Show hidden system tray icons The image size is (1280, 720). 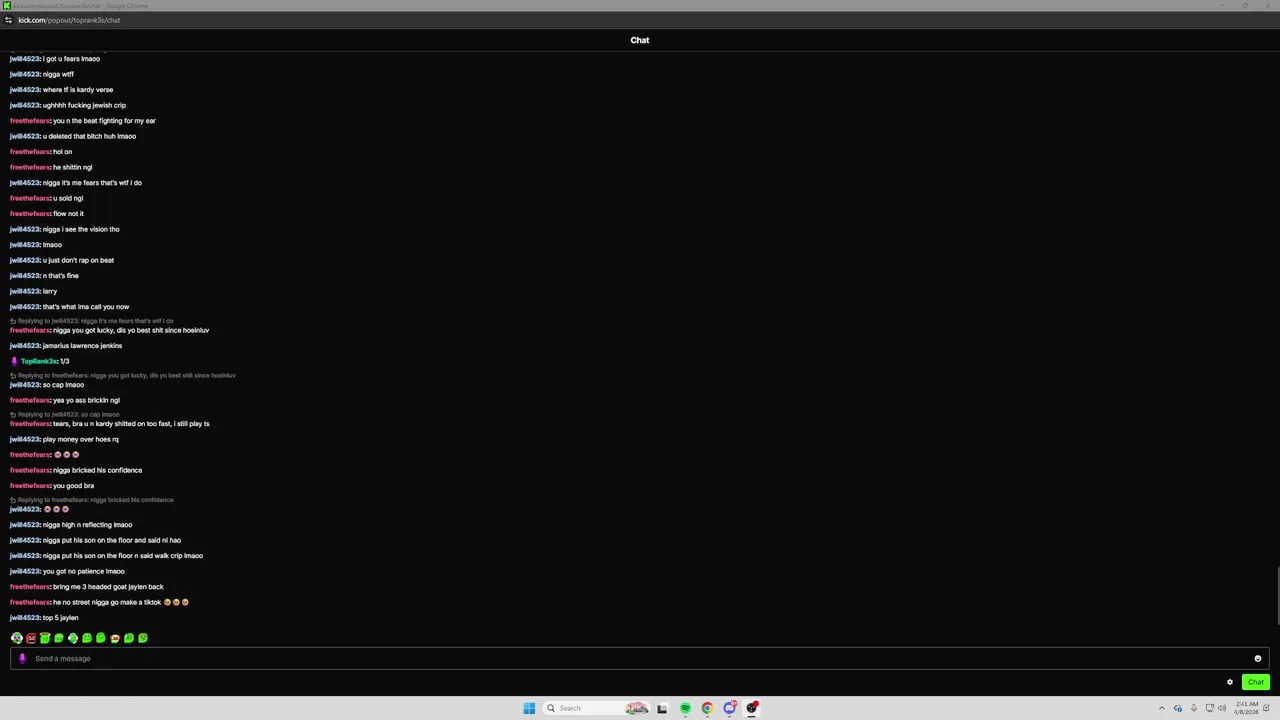pos(1161,708)
